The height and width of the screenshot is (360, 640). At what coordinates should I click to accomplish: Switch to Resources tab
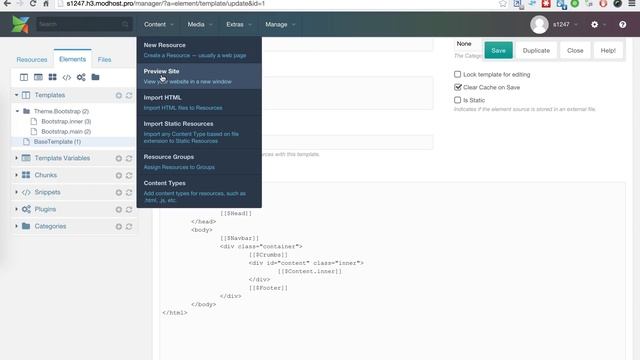click(x=32, y=60)
